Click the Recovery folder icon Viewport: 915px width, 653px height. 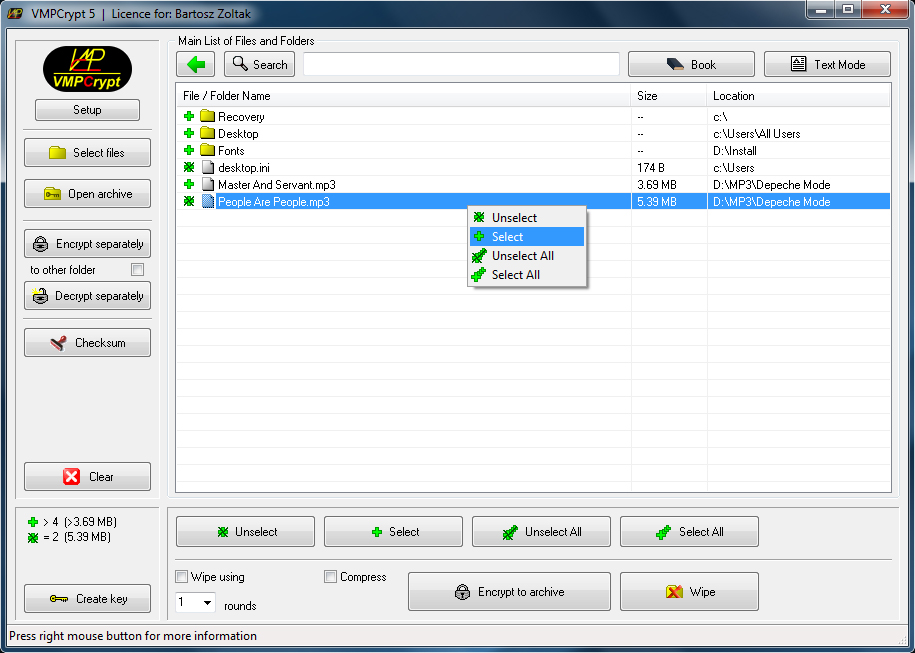pos(207,116)
